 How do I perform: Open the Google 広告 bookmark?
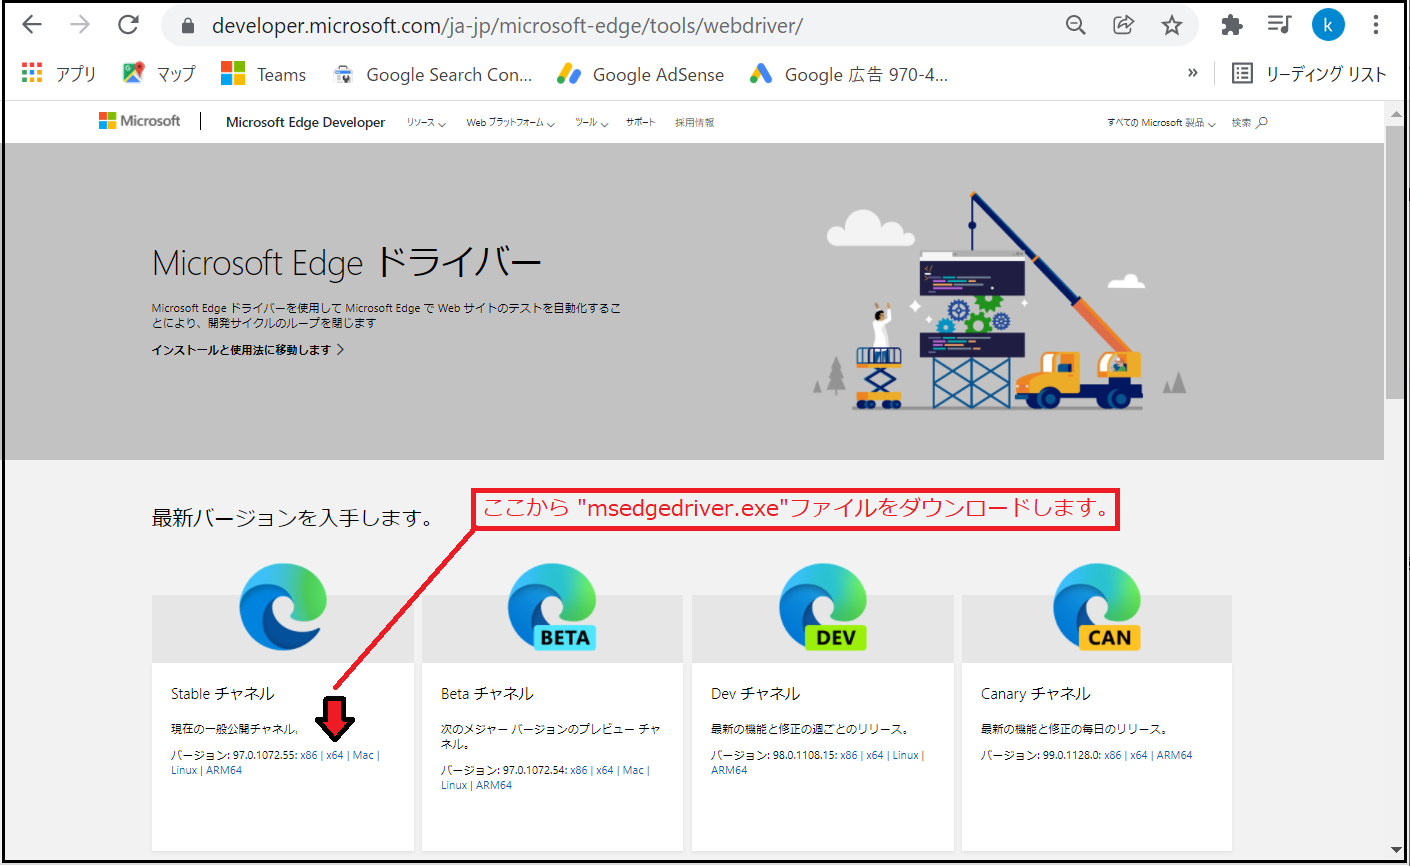pyautogui.click(x=849, y=74)
